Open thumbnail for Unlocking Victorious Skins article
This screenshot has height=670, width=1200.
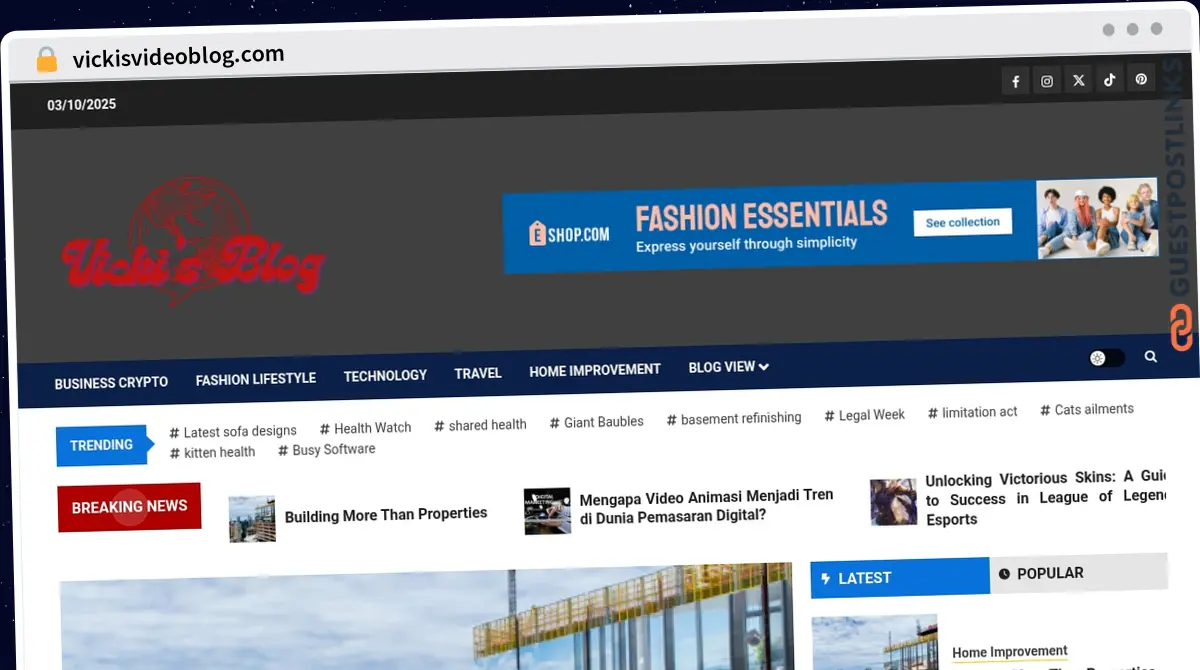click(x=893, y=503)
